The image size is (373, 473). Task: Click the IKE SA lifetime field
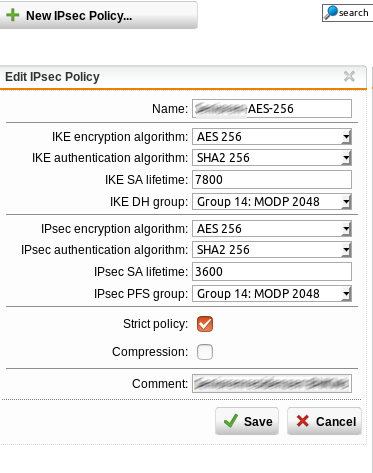click(x=272, y=180)
